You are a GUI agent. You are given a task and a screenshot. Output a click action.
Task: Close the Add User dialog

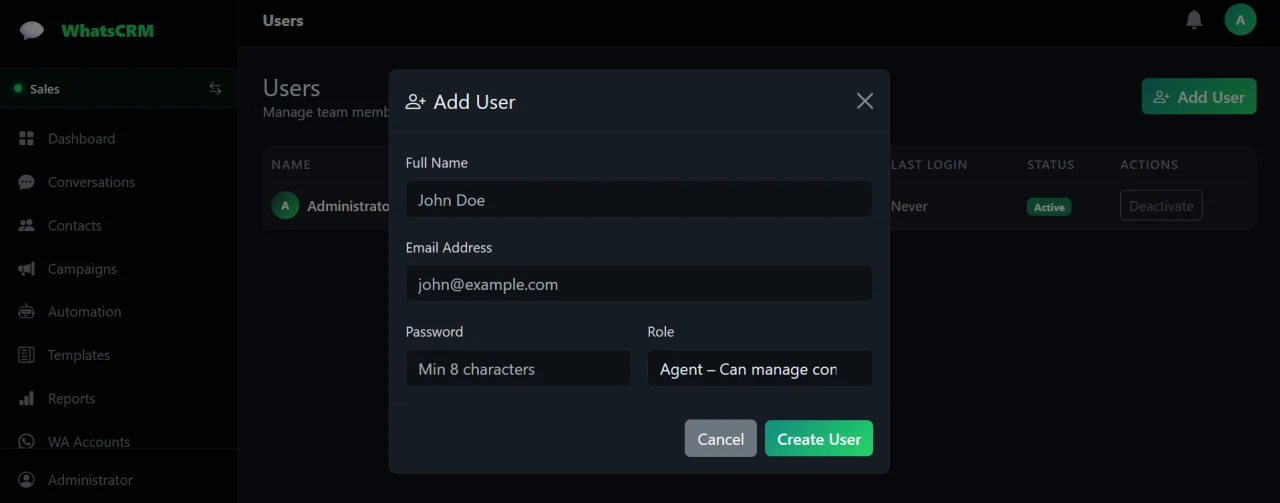coord(865,101)
